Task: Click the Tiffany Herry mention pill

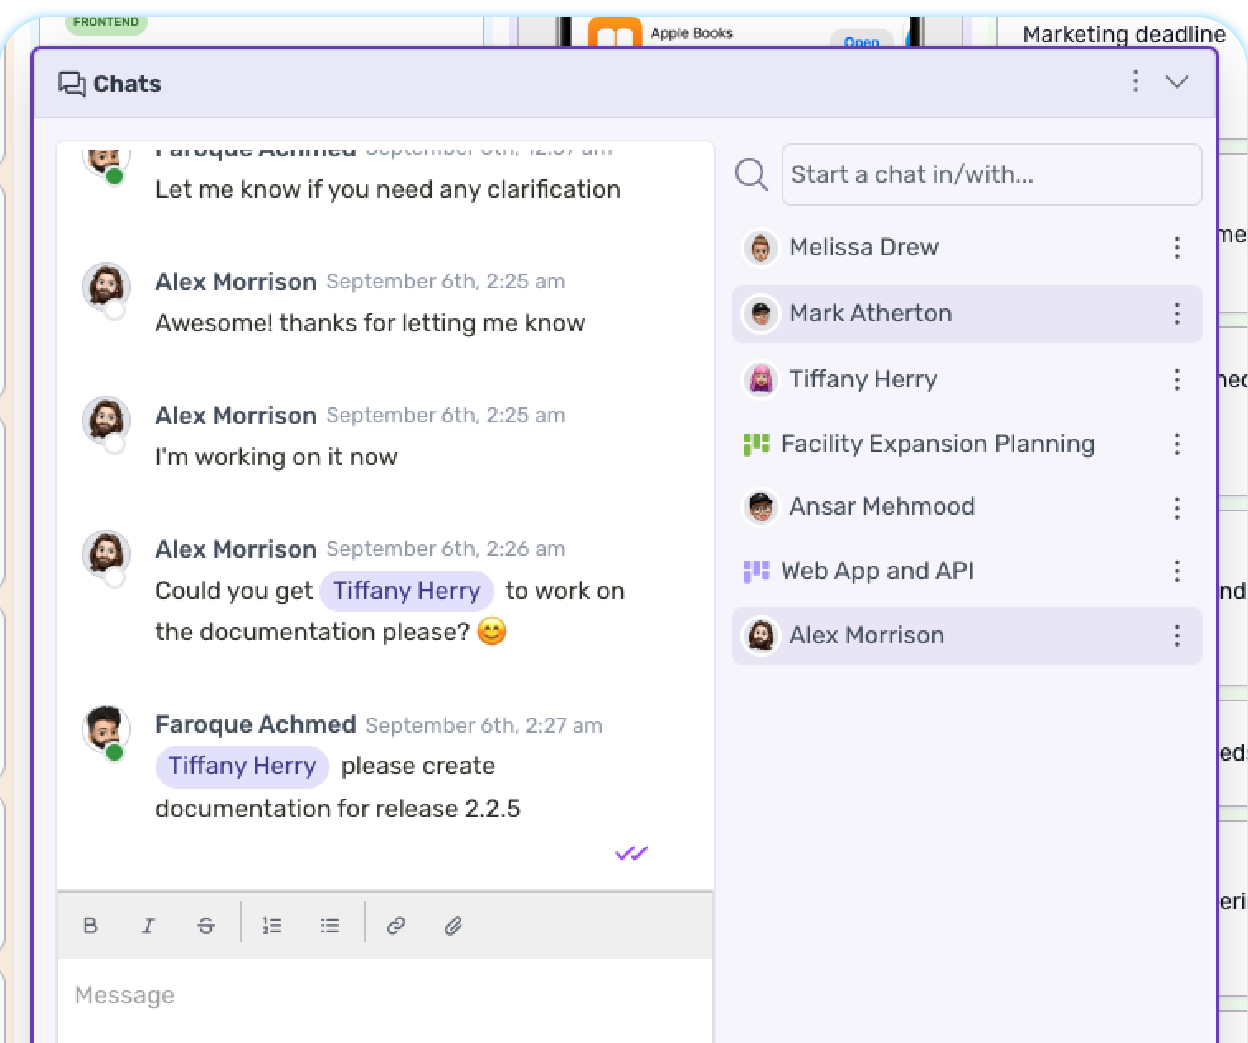Action: tap(406, 591)
